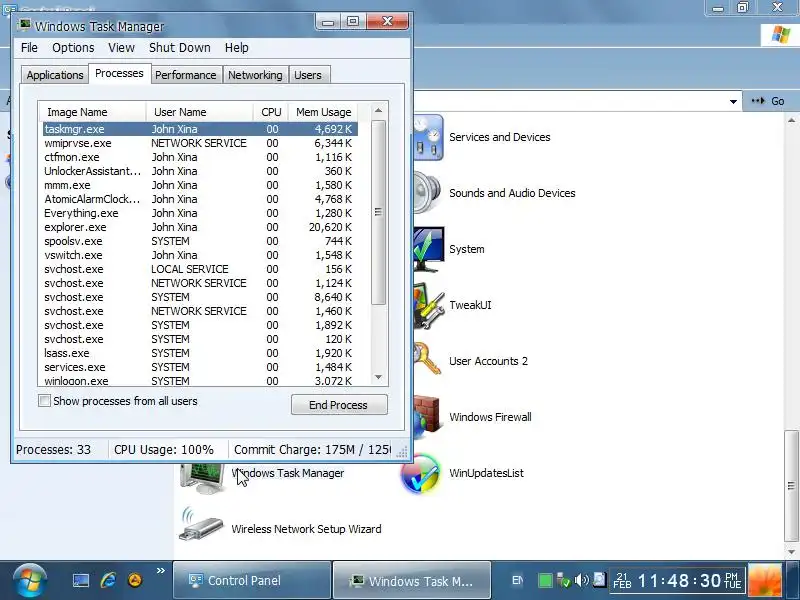Open the User Accounts 2 icon

click(x=428, y=361)
